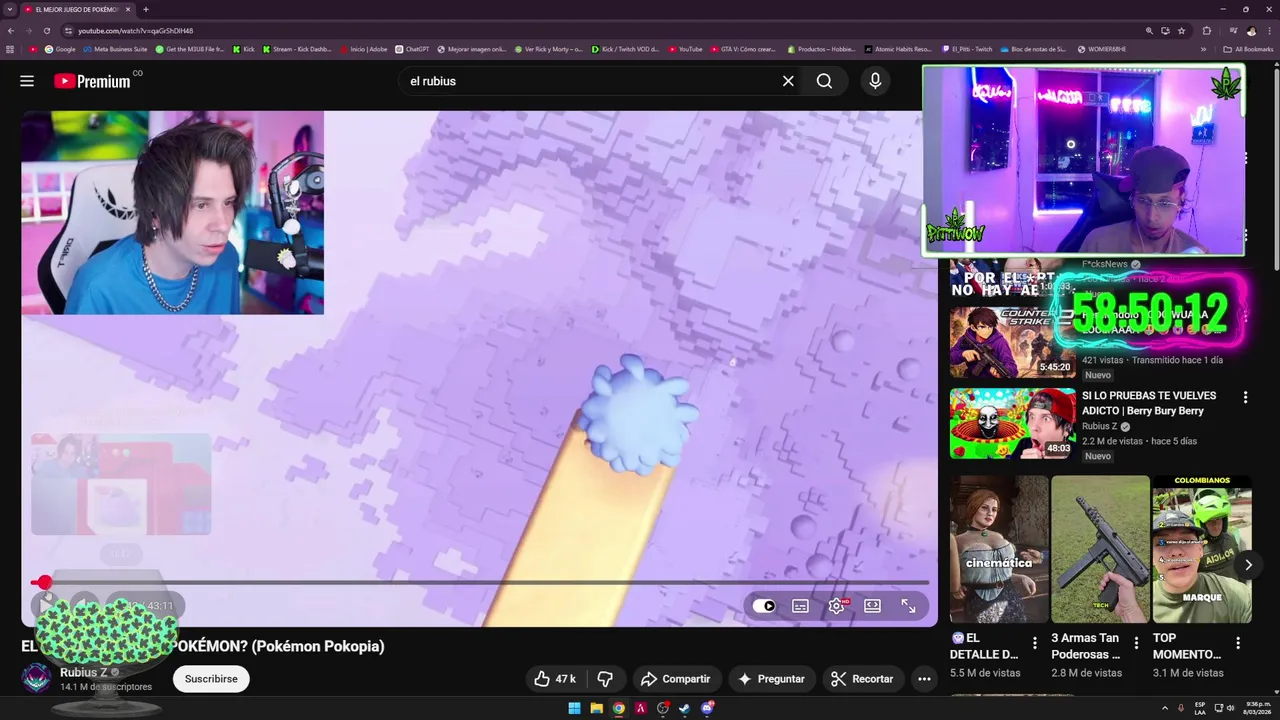This screenshot has height=720, width=1280.
Task: Open the YouTube bookmark
Action: (685, 49)
